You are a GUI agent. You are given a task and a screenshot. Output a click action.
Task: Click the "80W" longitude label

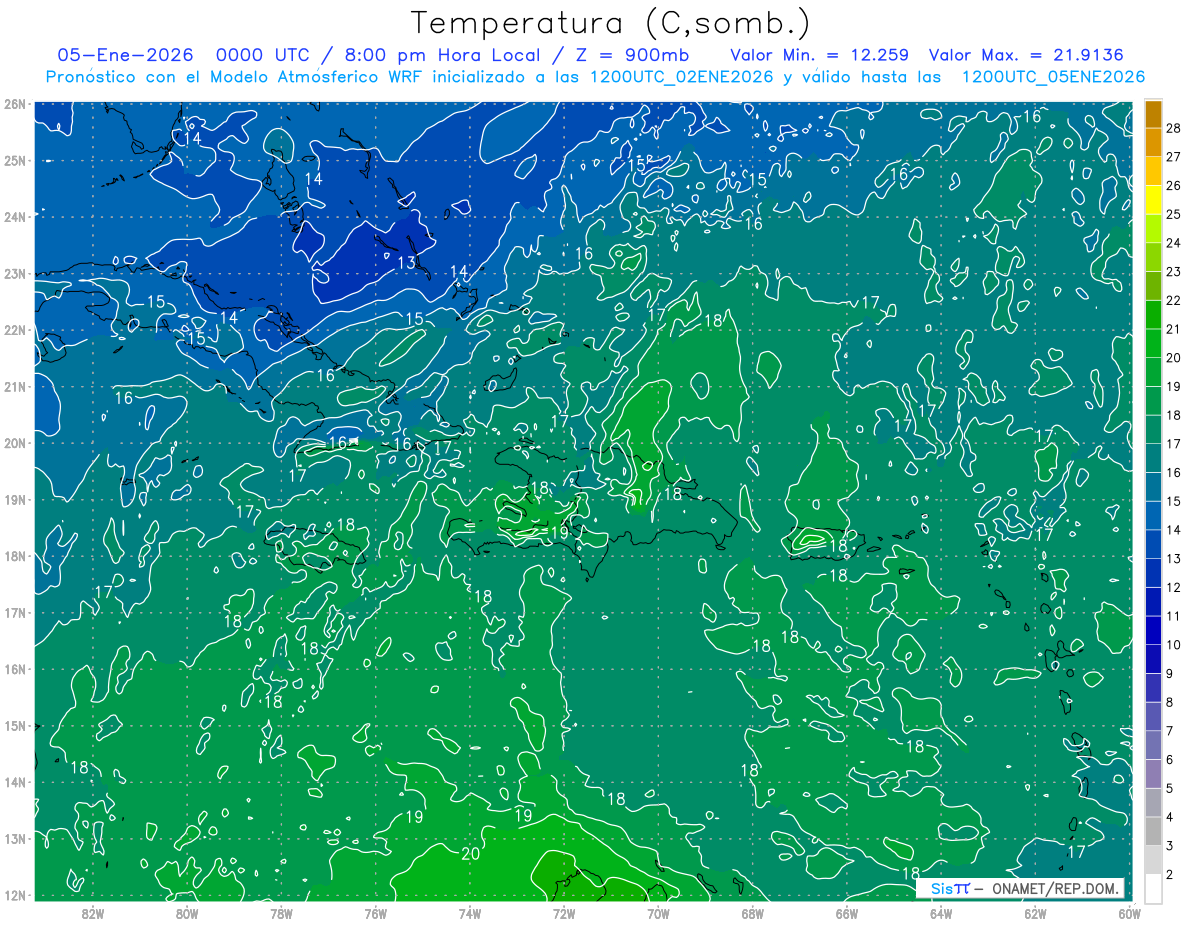187,912
